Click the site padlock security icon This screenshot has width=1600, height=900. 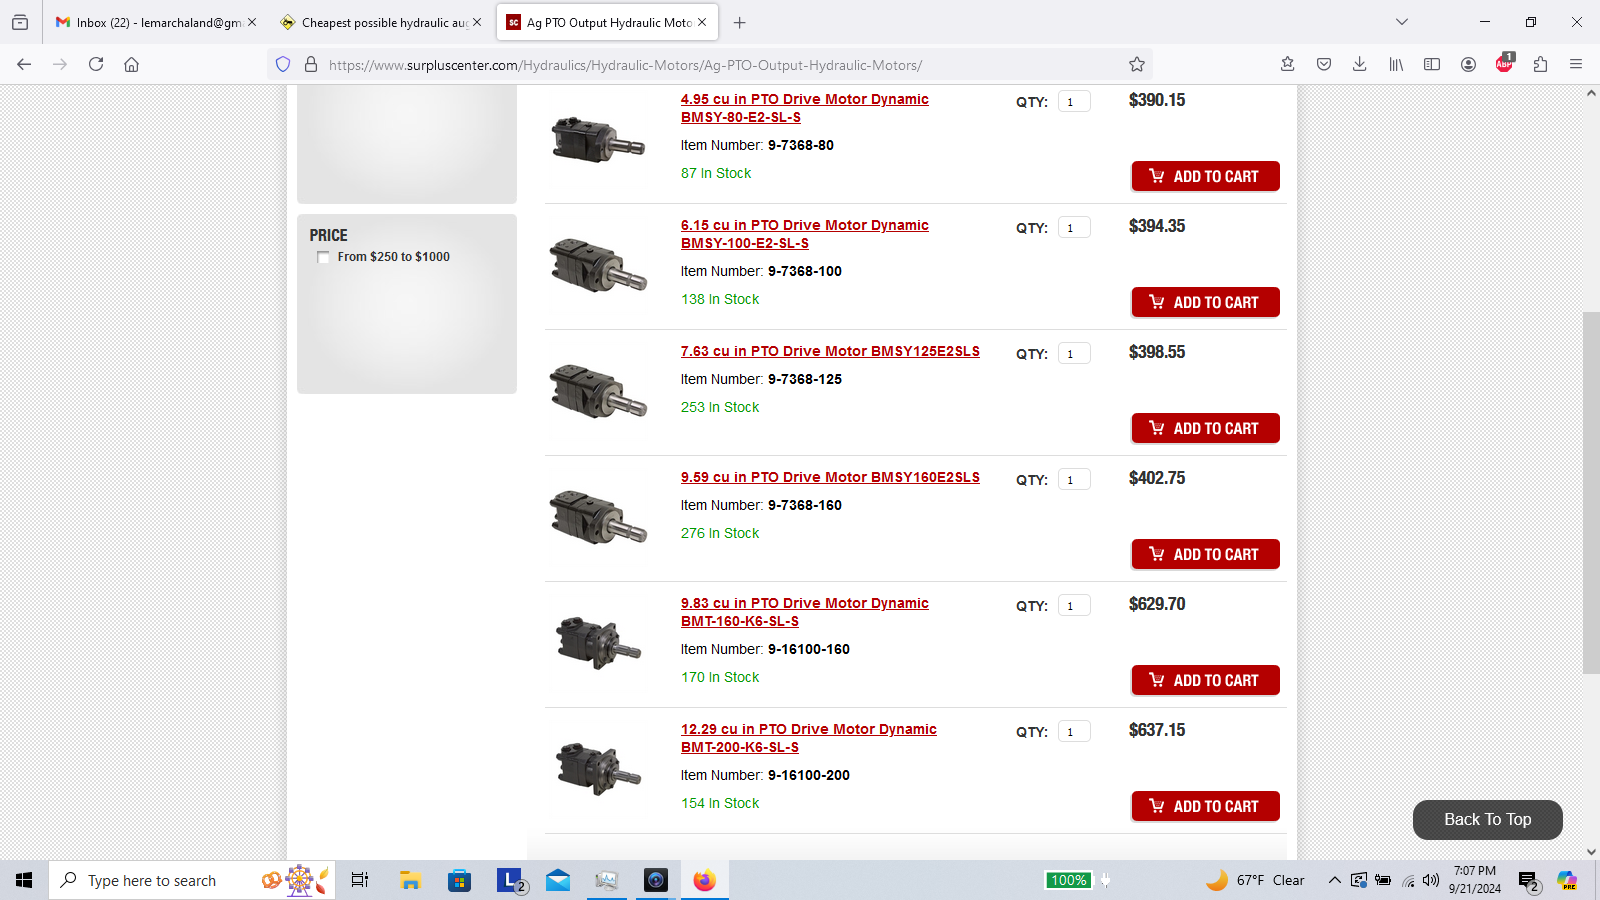[x=311, y=64]
